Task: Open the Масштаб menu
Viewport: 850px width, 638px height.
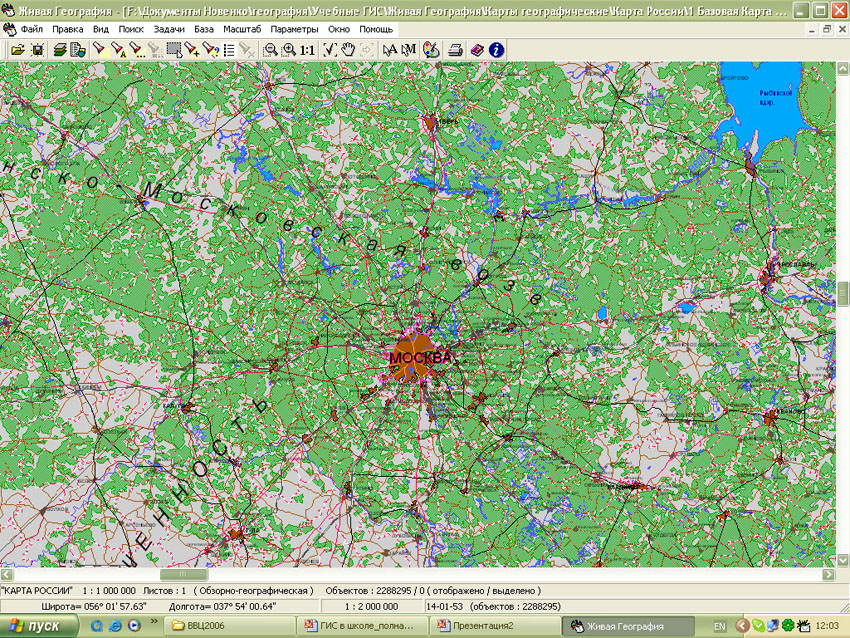Action: click(x=242, y=29)
